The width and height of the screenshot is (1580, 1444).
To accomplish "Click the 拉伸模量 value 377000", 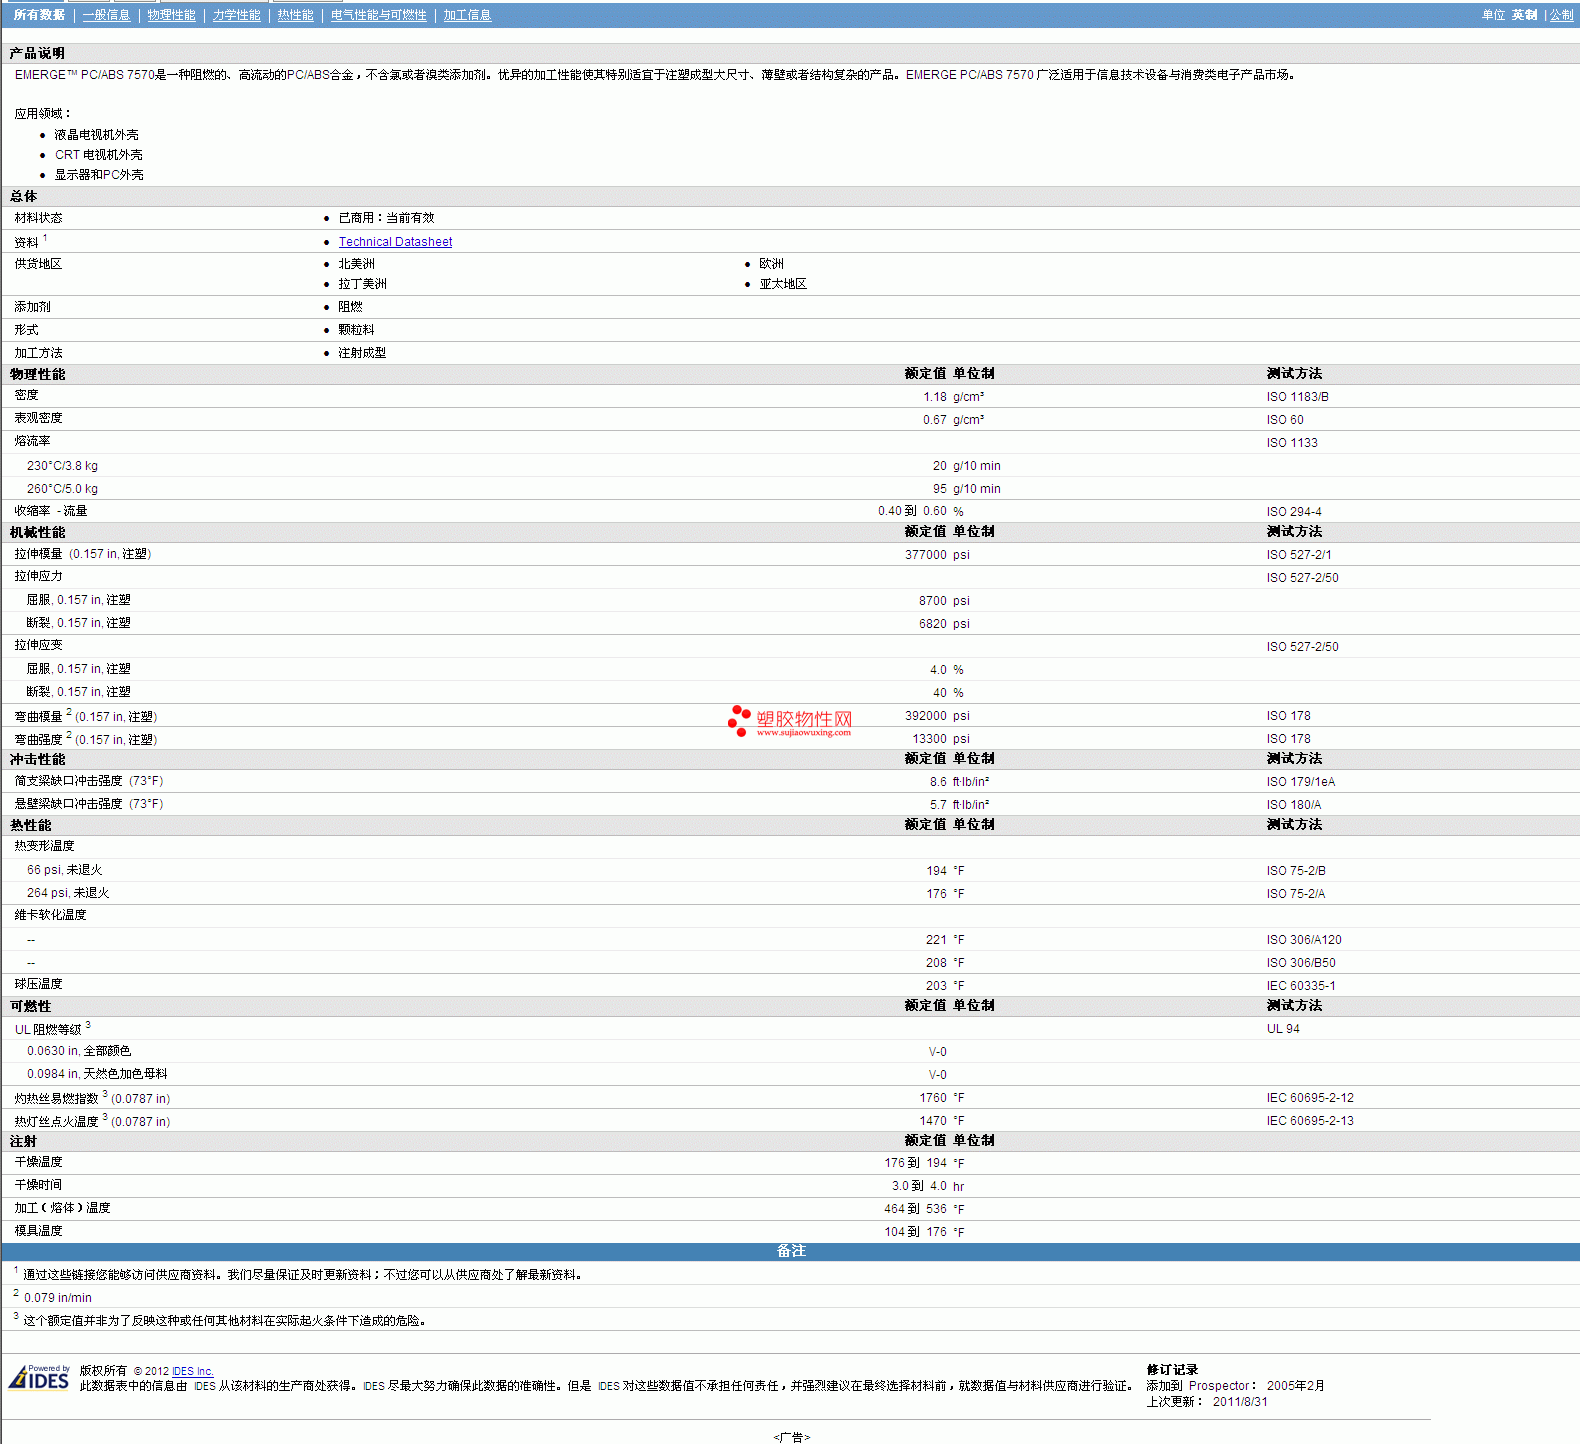I will point(925,555).
